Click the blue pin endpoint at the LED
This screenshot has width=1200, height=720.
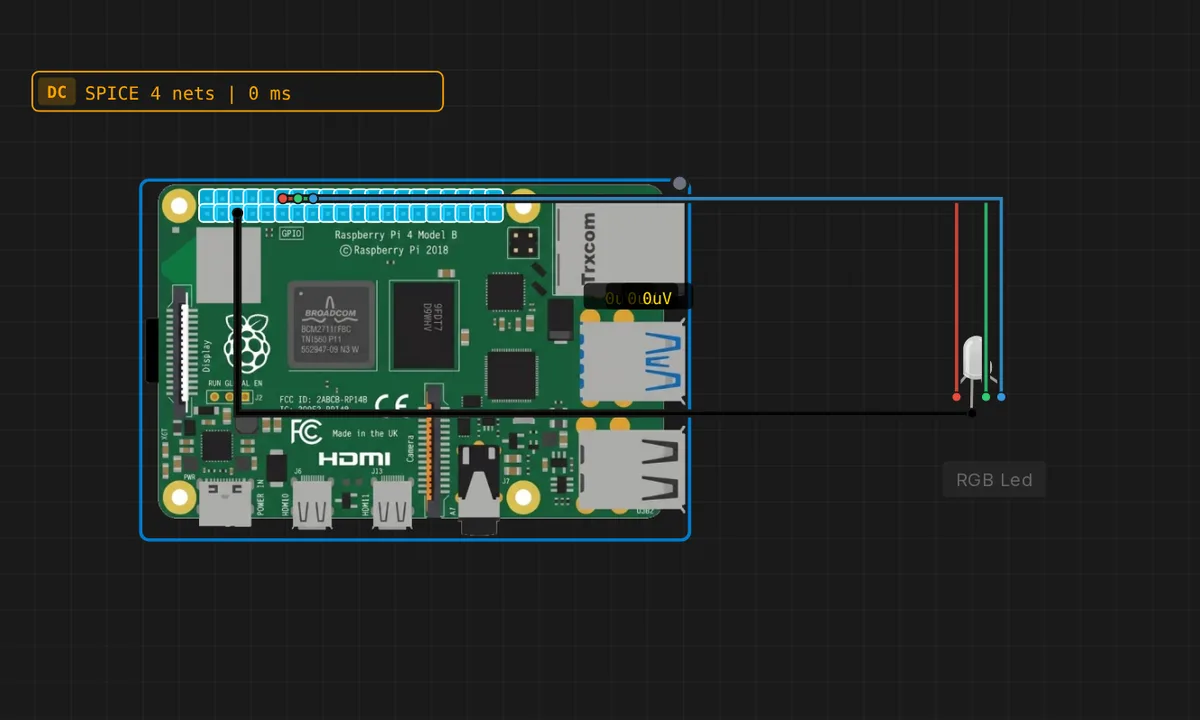(1001, 397)
